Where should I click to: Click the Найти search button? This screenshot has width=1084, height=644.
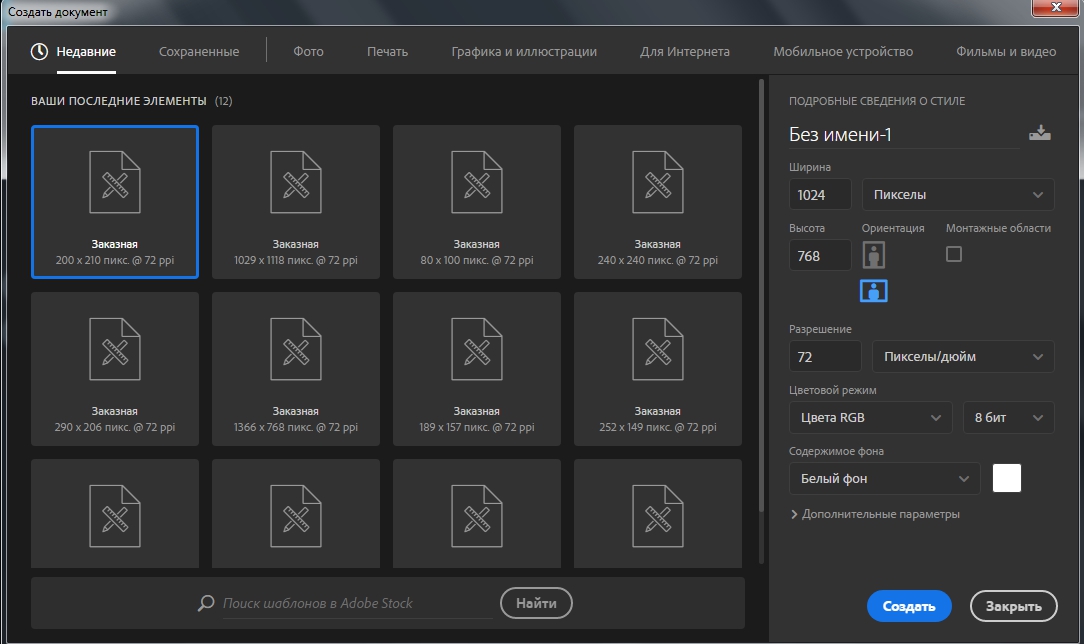(536, 603)
